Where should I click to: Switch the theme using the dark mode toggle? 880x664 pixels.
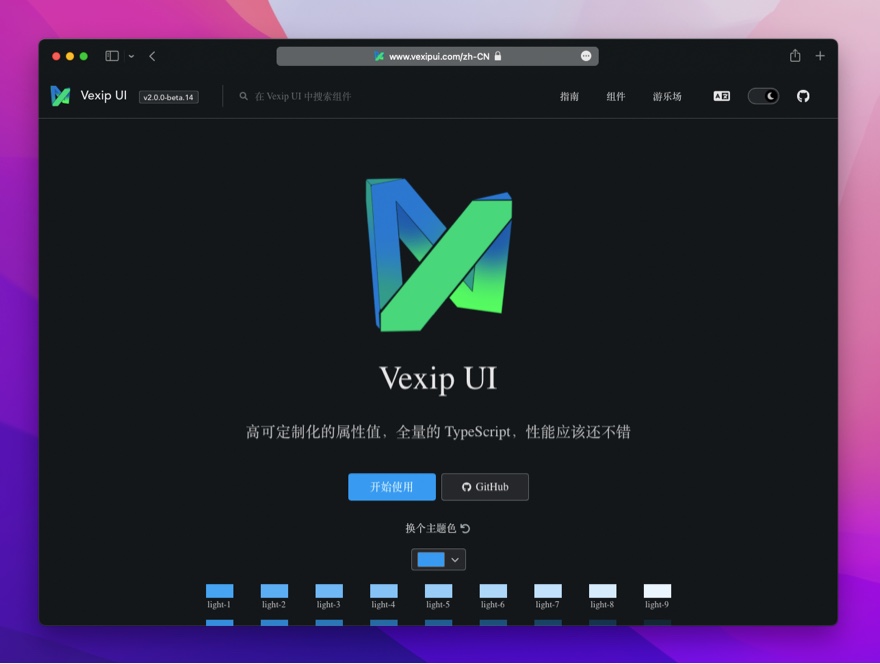tap(763, 95)
